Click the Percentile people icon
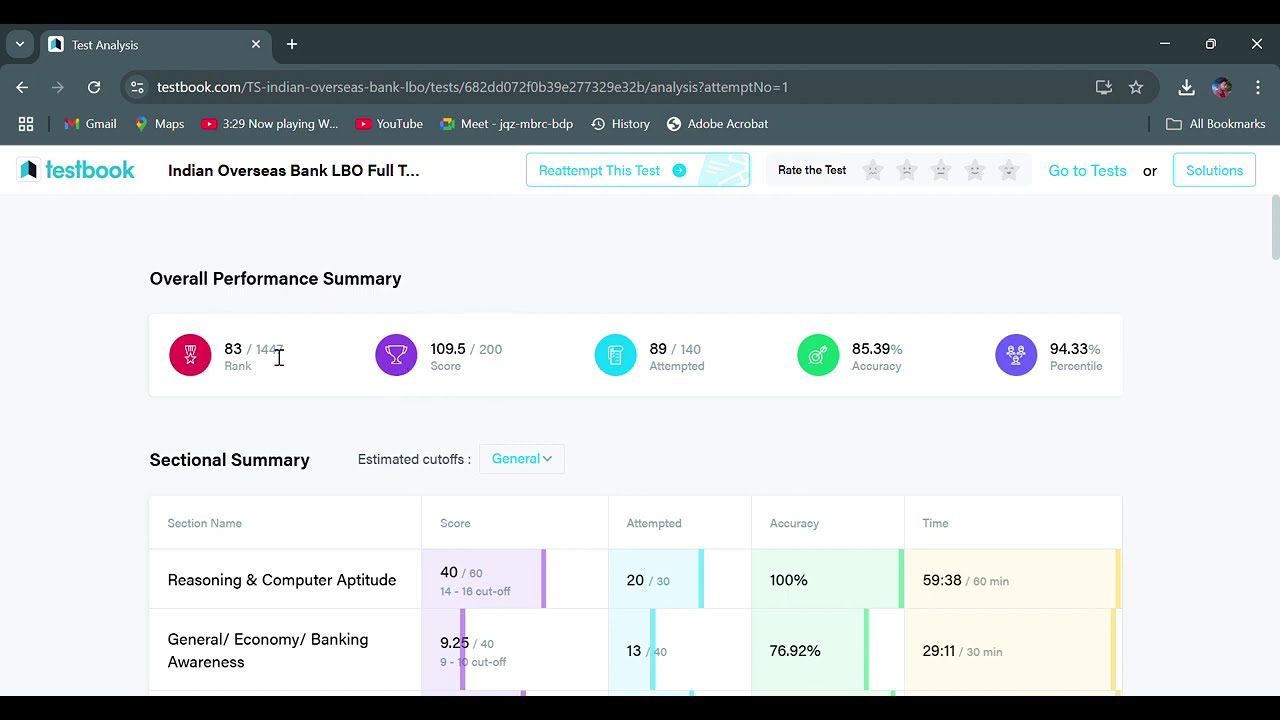 point(1016,355)
